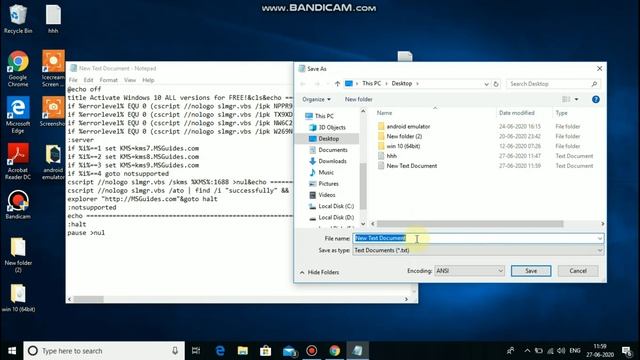
Task: Open android emulator desktop icon
Action: tap(53, 162)
